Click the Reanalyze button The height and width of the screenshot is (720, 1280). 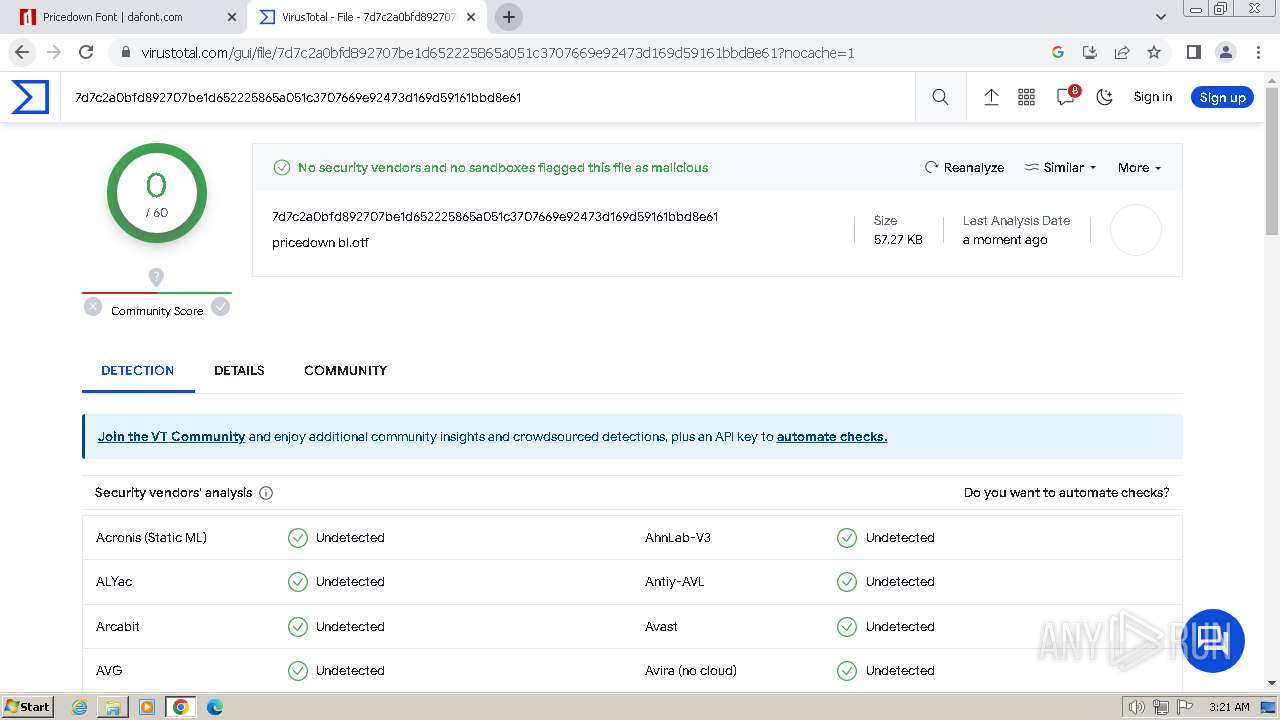click(964, 167)
